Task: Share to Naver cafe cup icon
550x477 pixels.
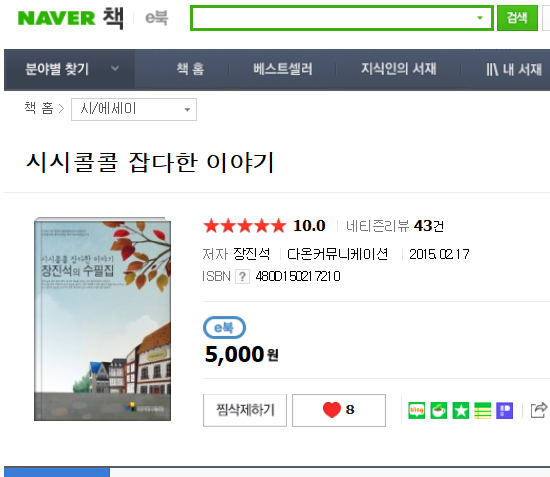Action: pyautogui.click(x=438, y=411)
